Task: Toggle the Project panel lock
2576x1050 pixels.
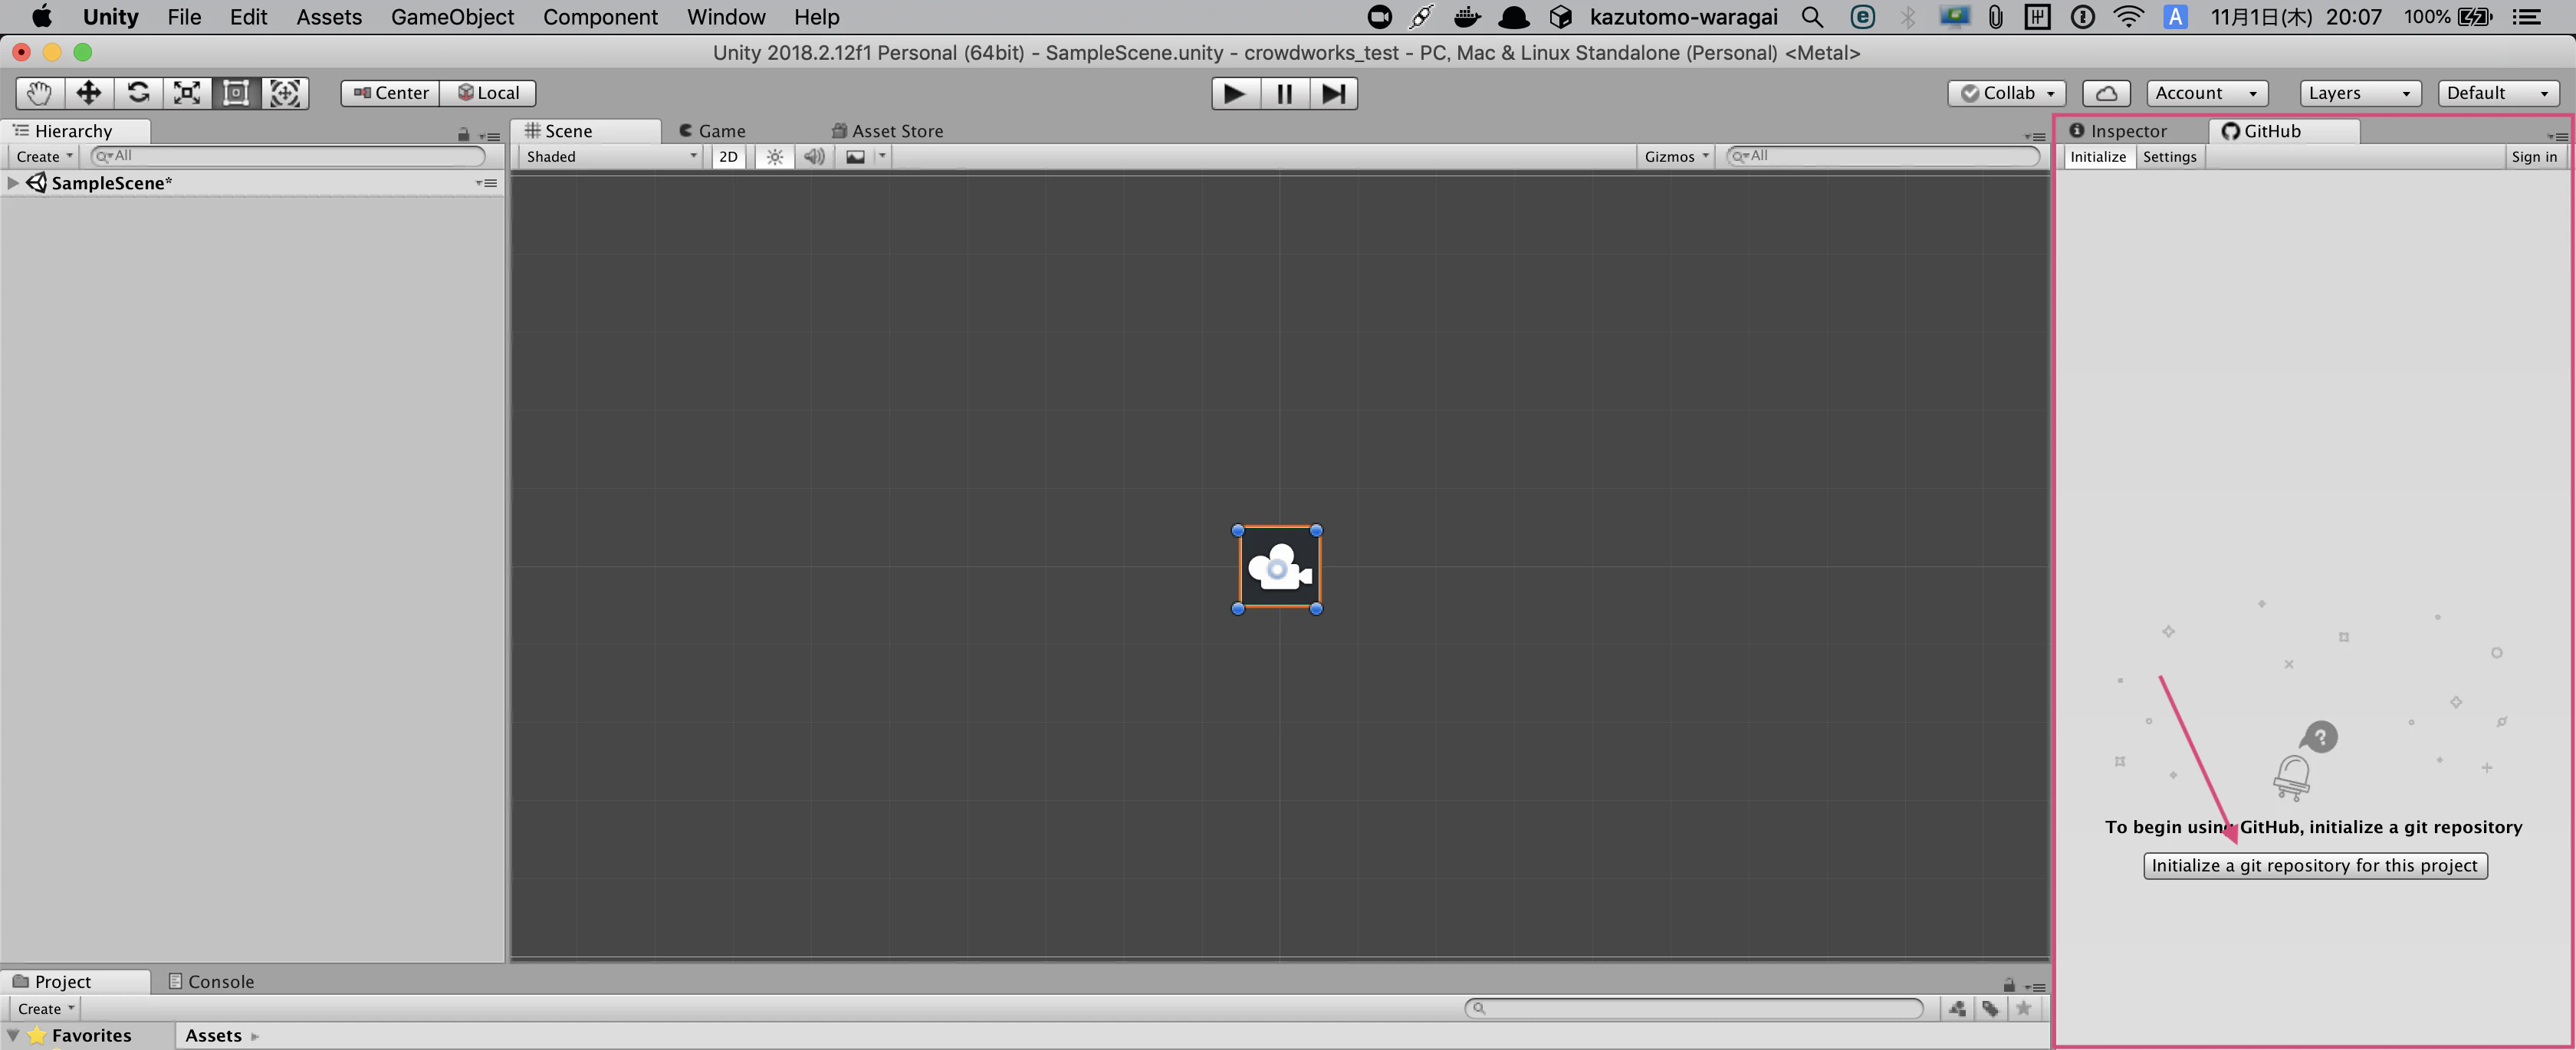Action: (x=2009, y=985)
